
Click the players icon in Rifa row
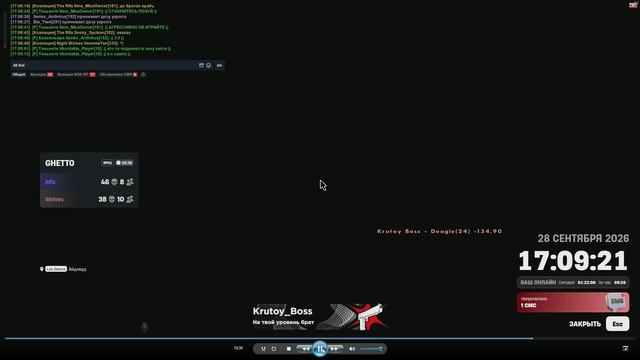click(130, 182)
